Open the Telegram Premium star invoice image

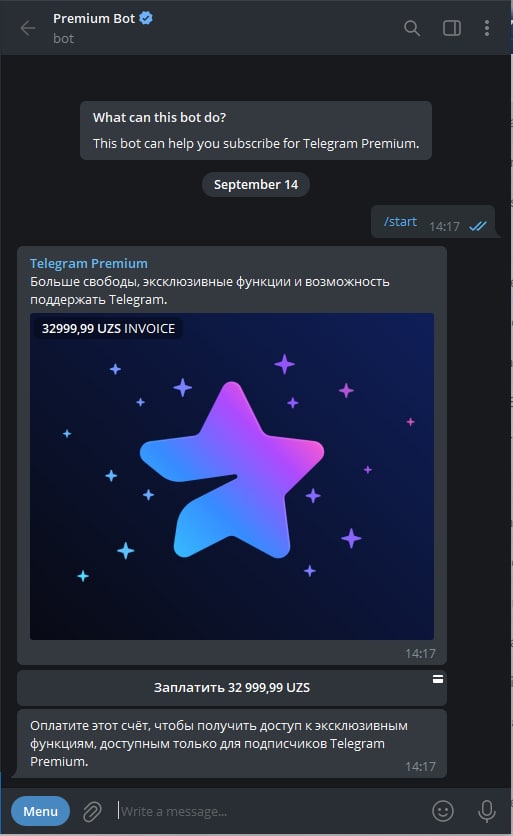[232, 476]
